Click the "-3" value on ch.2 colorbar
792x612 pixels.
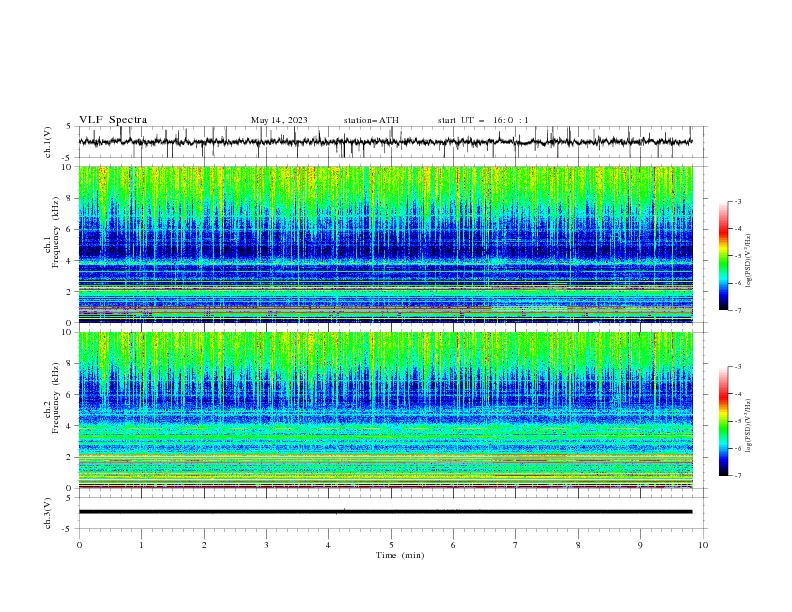738,367
